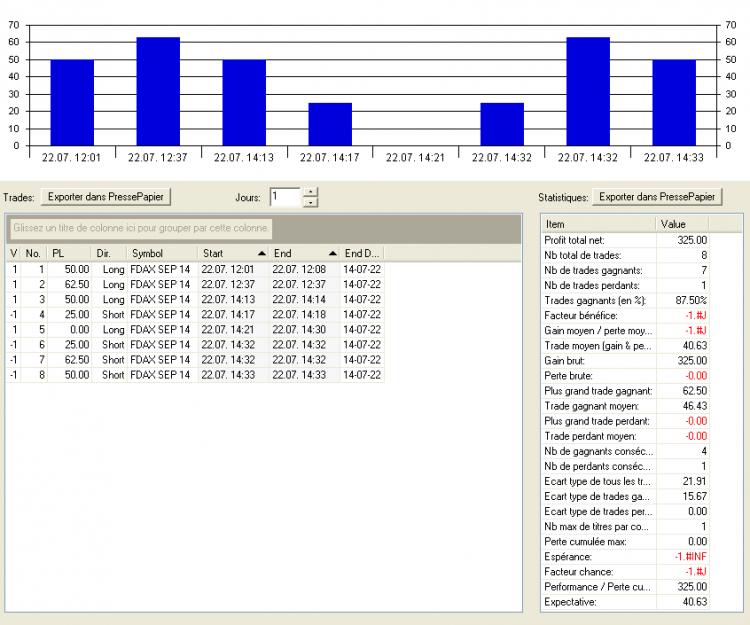Click the Start column sort arrow
Viewport: 750px width, 625px height.
point(262,253)
